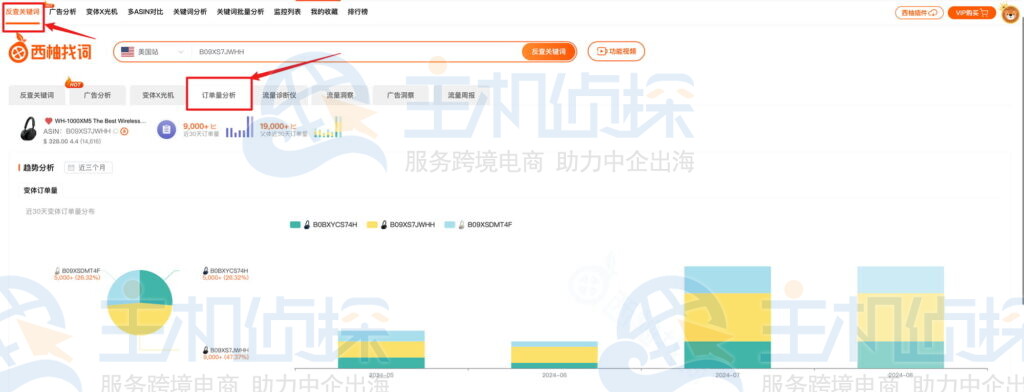Screen dimensions: 1024x392
Task: Switch to the 订单量分析 sub-tab
Action: [x=219, y=95]
